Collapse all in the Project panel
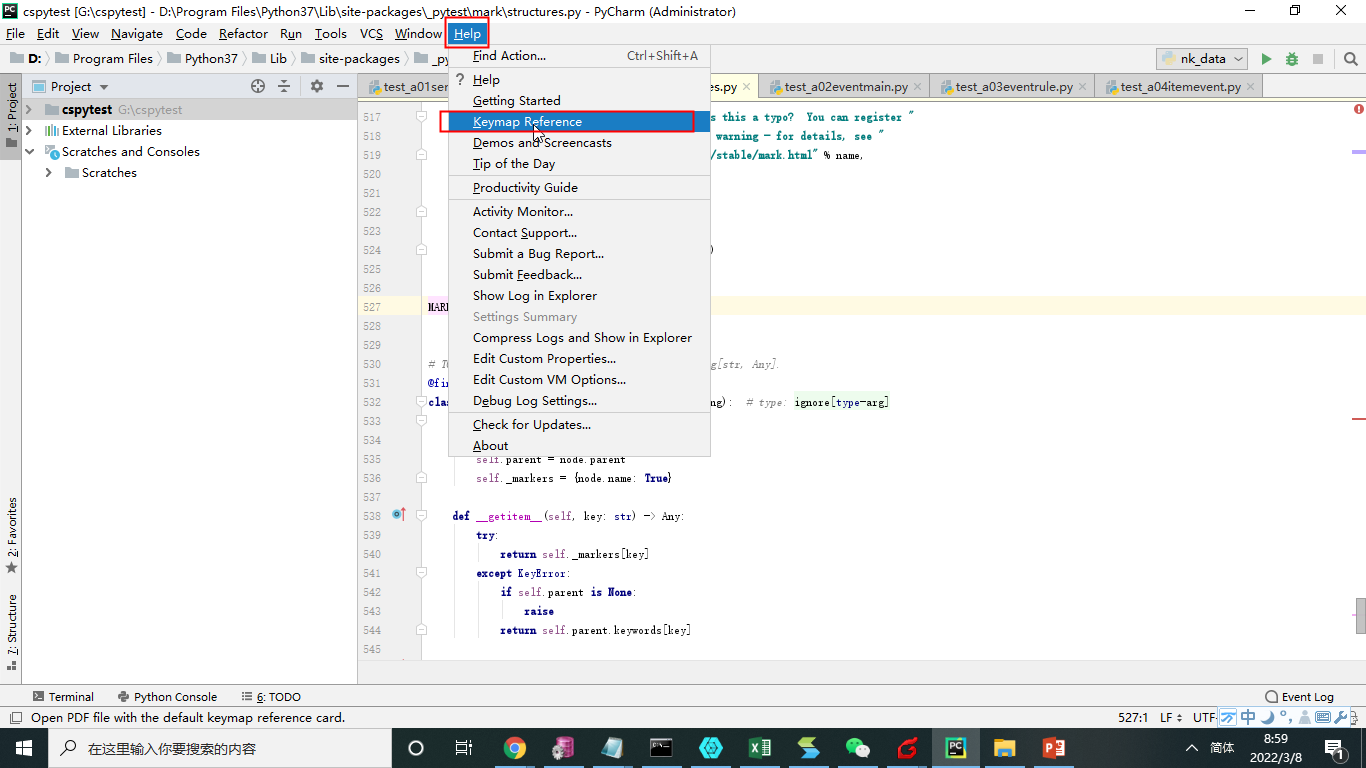This screenshot has width=1366, height=768. click(x=284, y=87)
